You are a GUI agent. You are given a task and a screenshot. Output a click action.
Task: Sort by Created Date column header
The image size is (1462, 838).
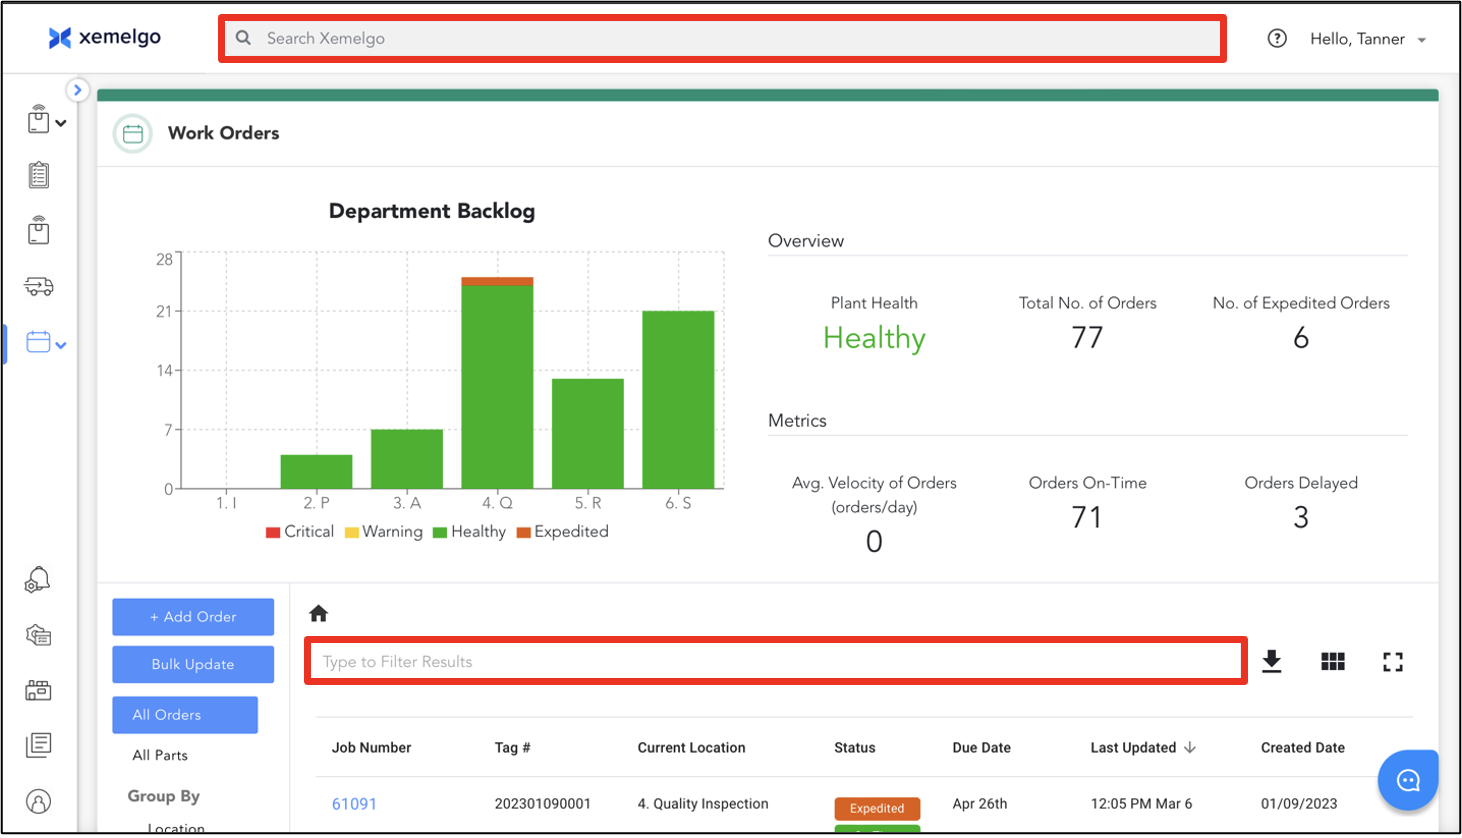pos(1303,747)
